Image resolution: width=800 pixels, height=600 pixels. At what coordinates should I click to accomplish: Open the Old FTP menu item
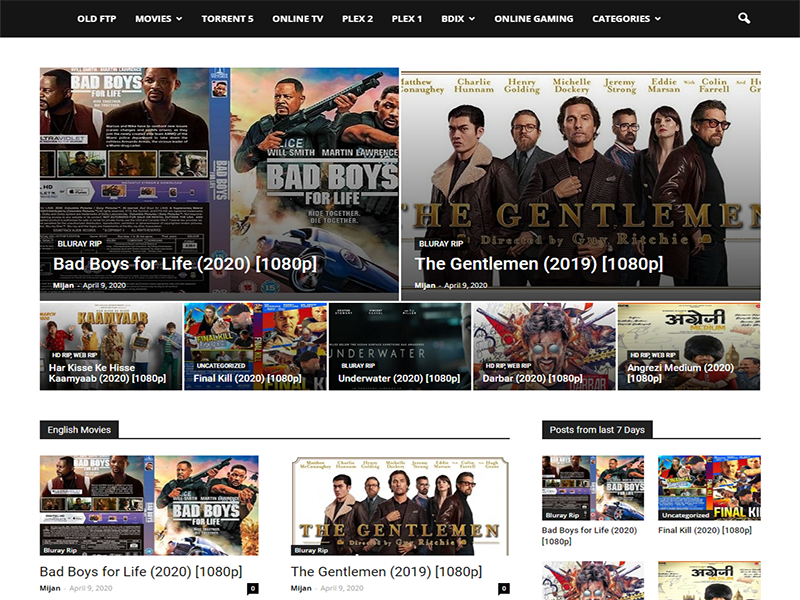tap(96, 19)
